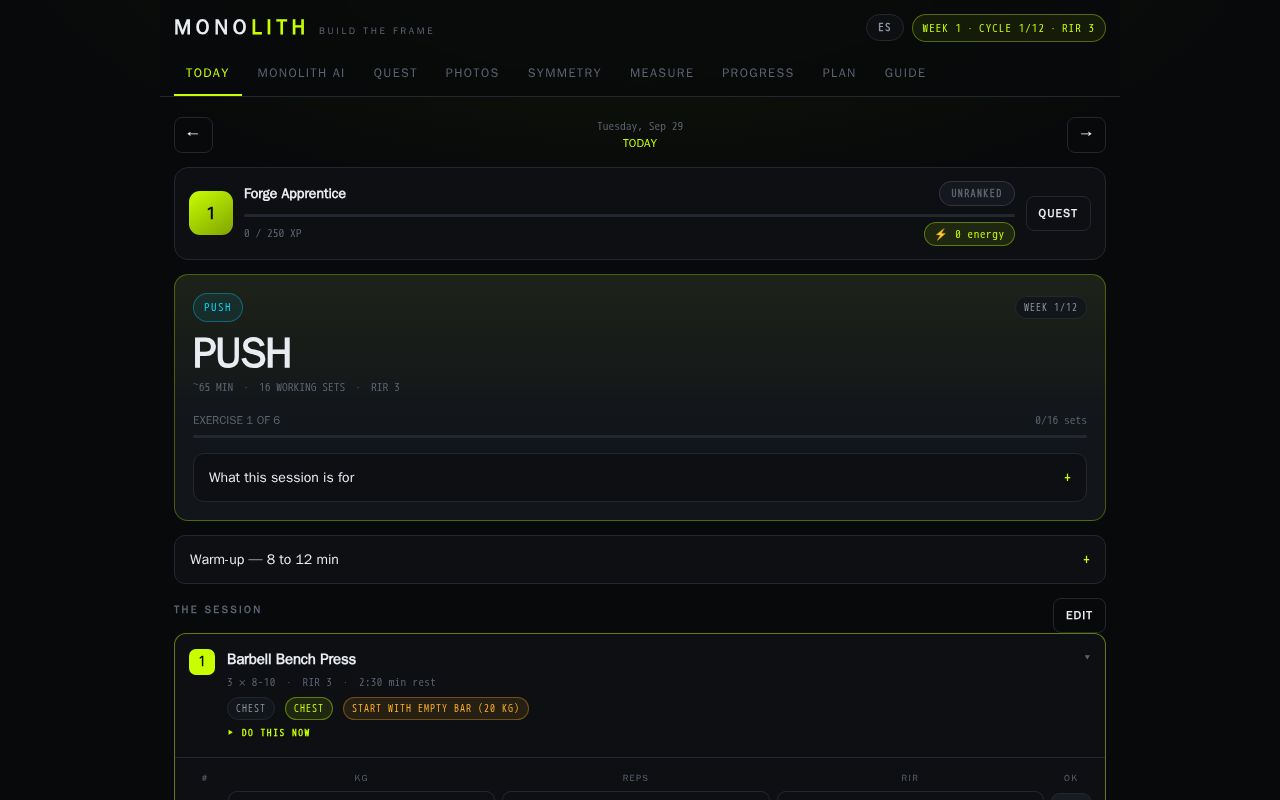
Task: Switch language with the ES toggle
Action: 885,28
